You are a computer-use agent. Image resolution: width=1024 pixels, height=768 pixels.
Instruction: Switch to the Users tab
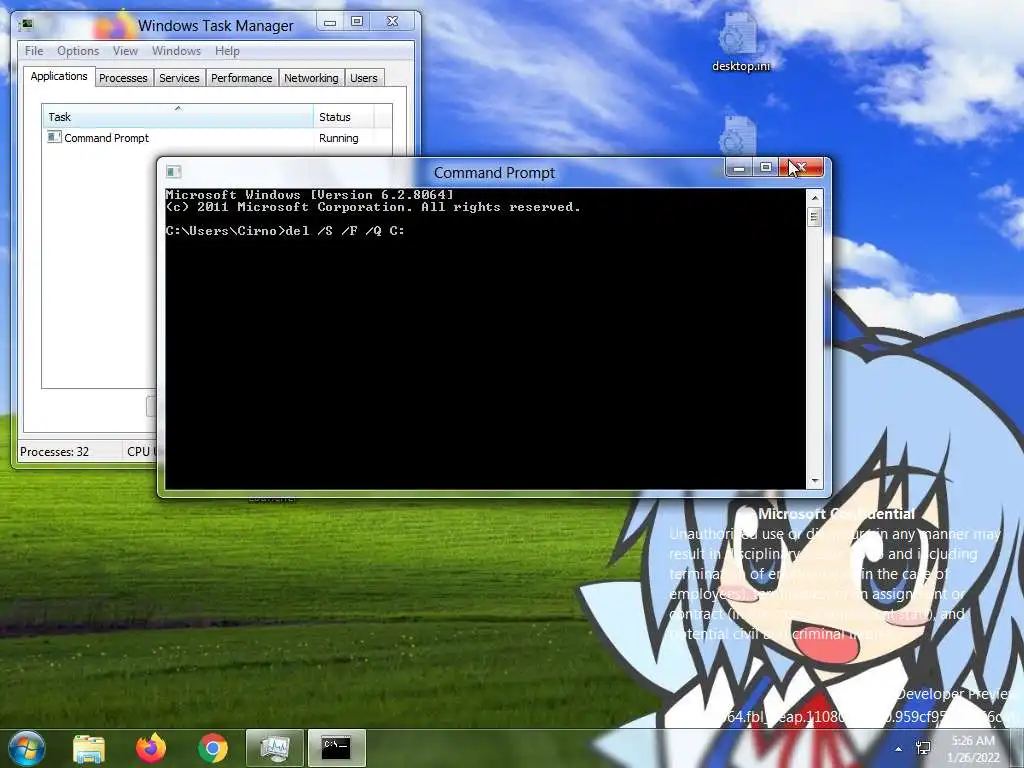364,78
